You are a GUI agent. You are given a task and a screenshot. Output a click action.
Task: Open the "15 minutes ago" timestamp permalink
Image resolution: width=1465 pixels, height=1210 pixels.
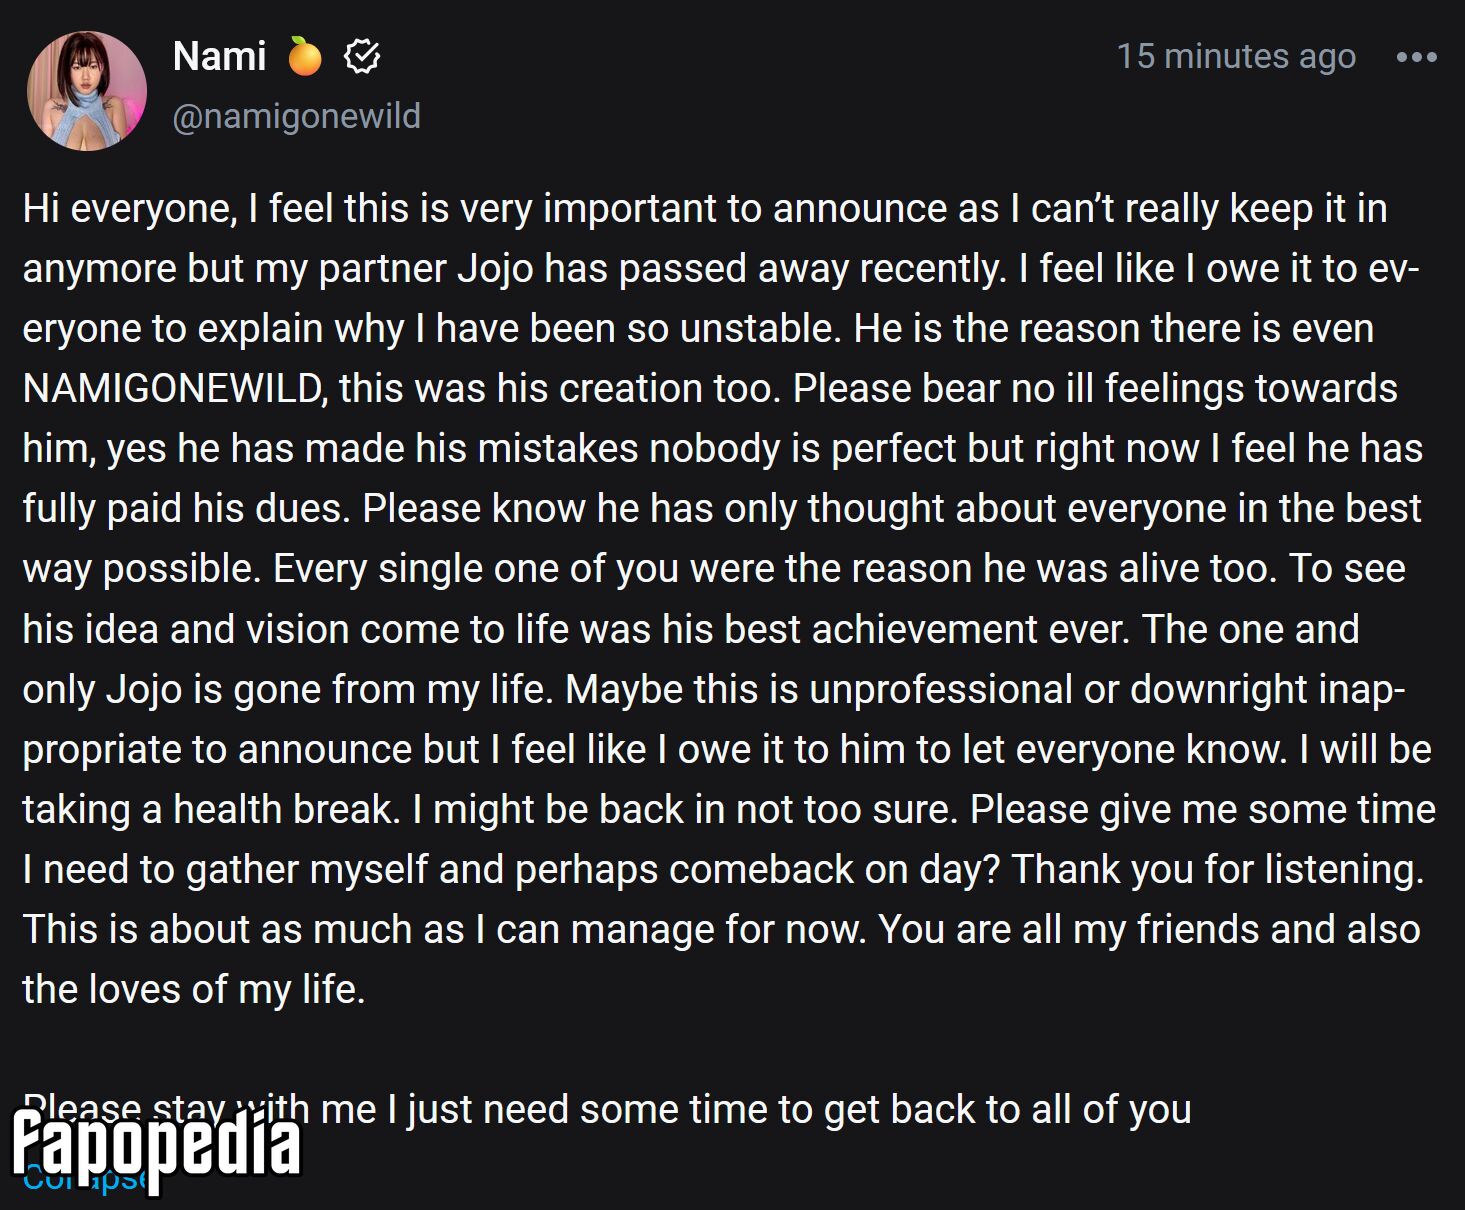[x=1236, y=56]
